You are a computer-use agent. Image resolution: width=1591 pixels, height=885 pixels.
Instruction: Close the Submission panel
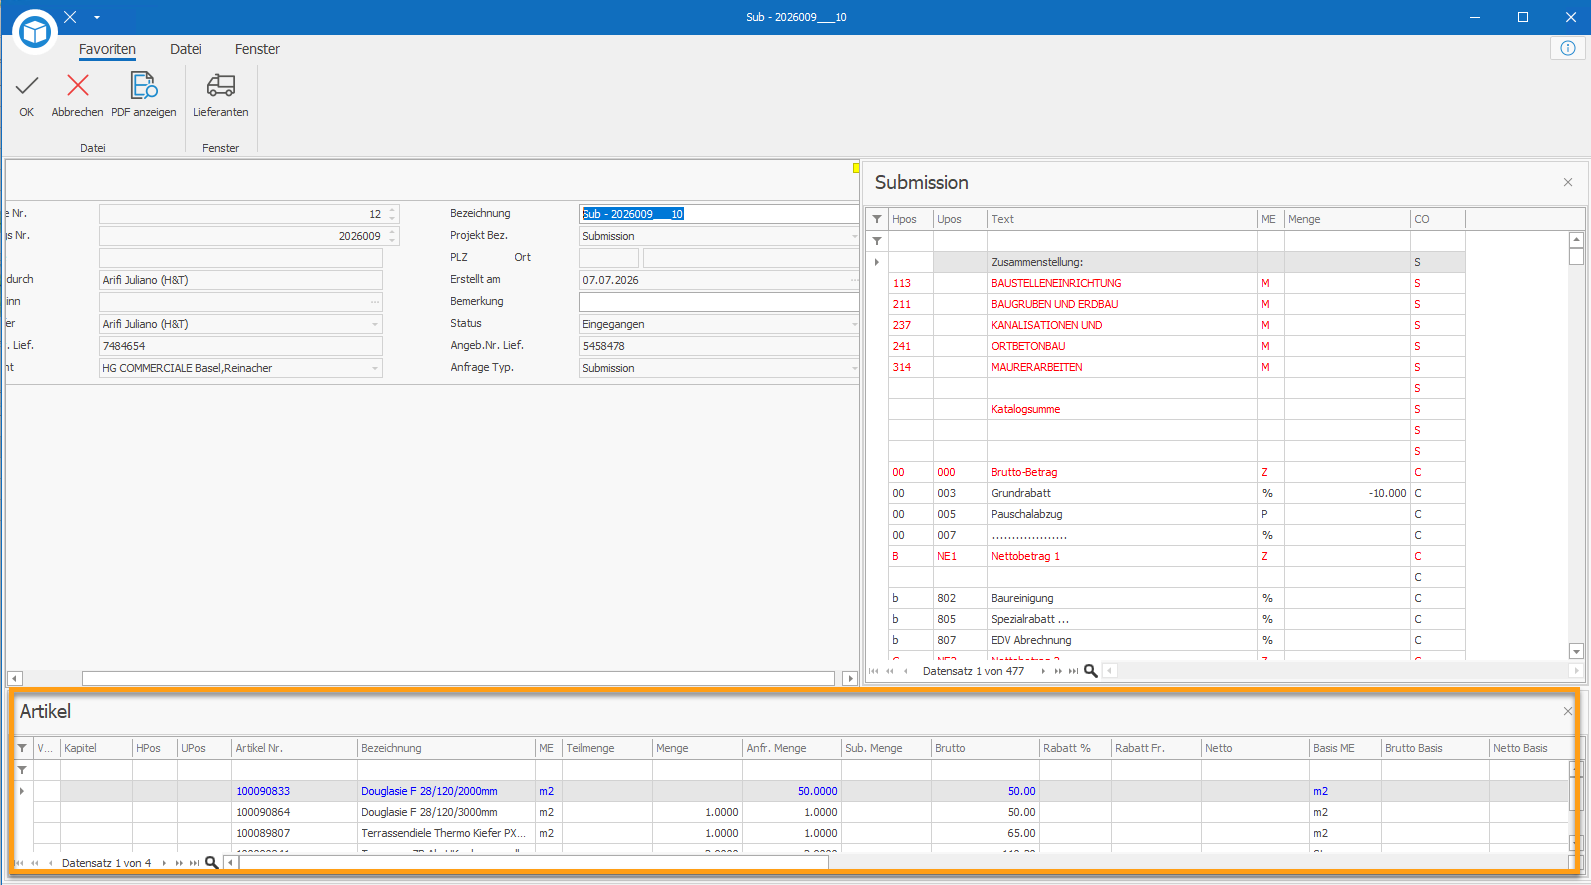(x=1568, y=182)
